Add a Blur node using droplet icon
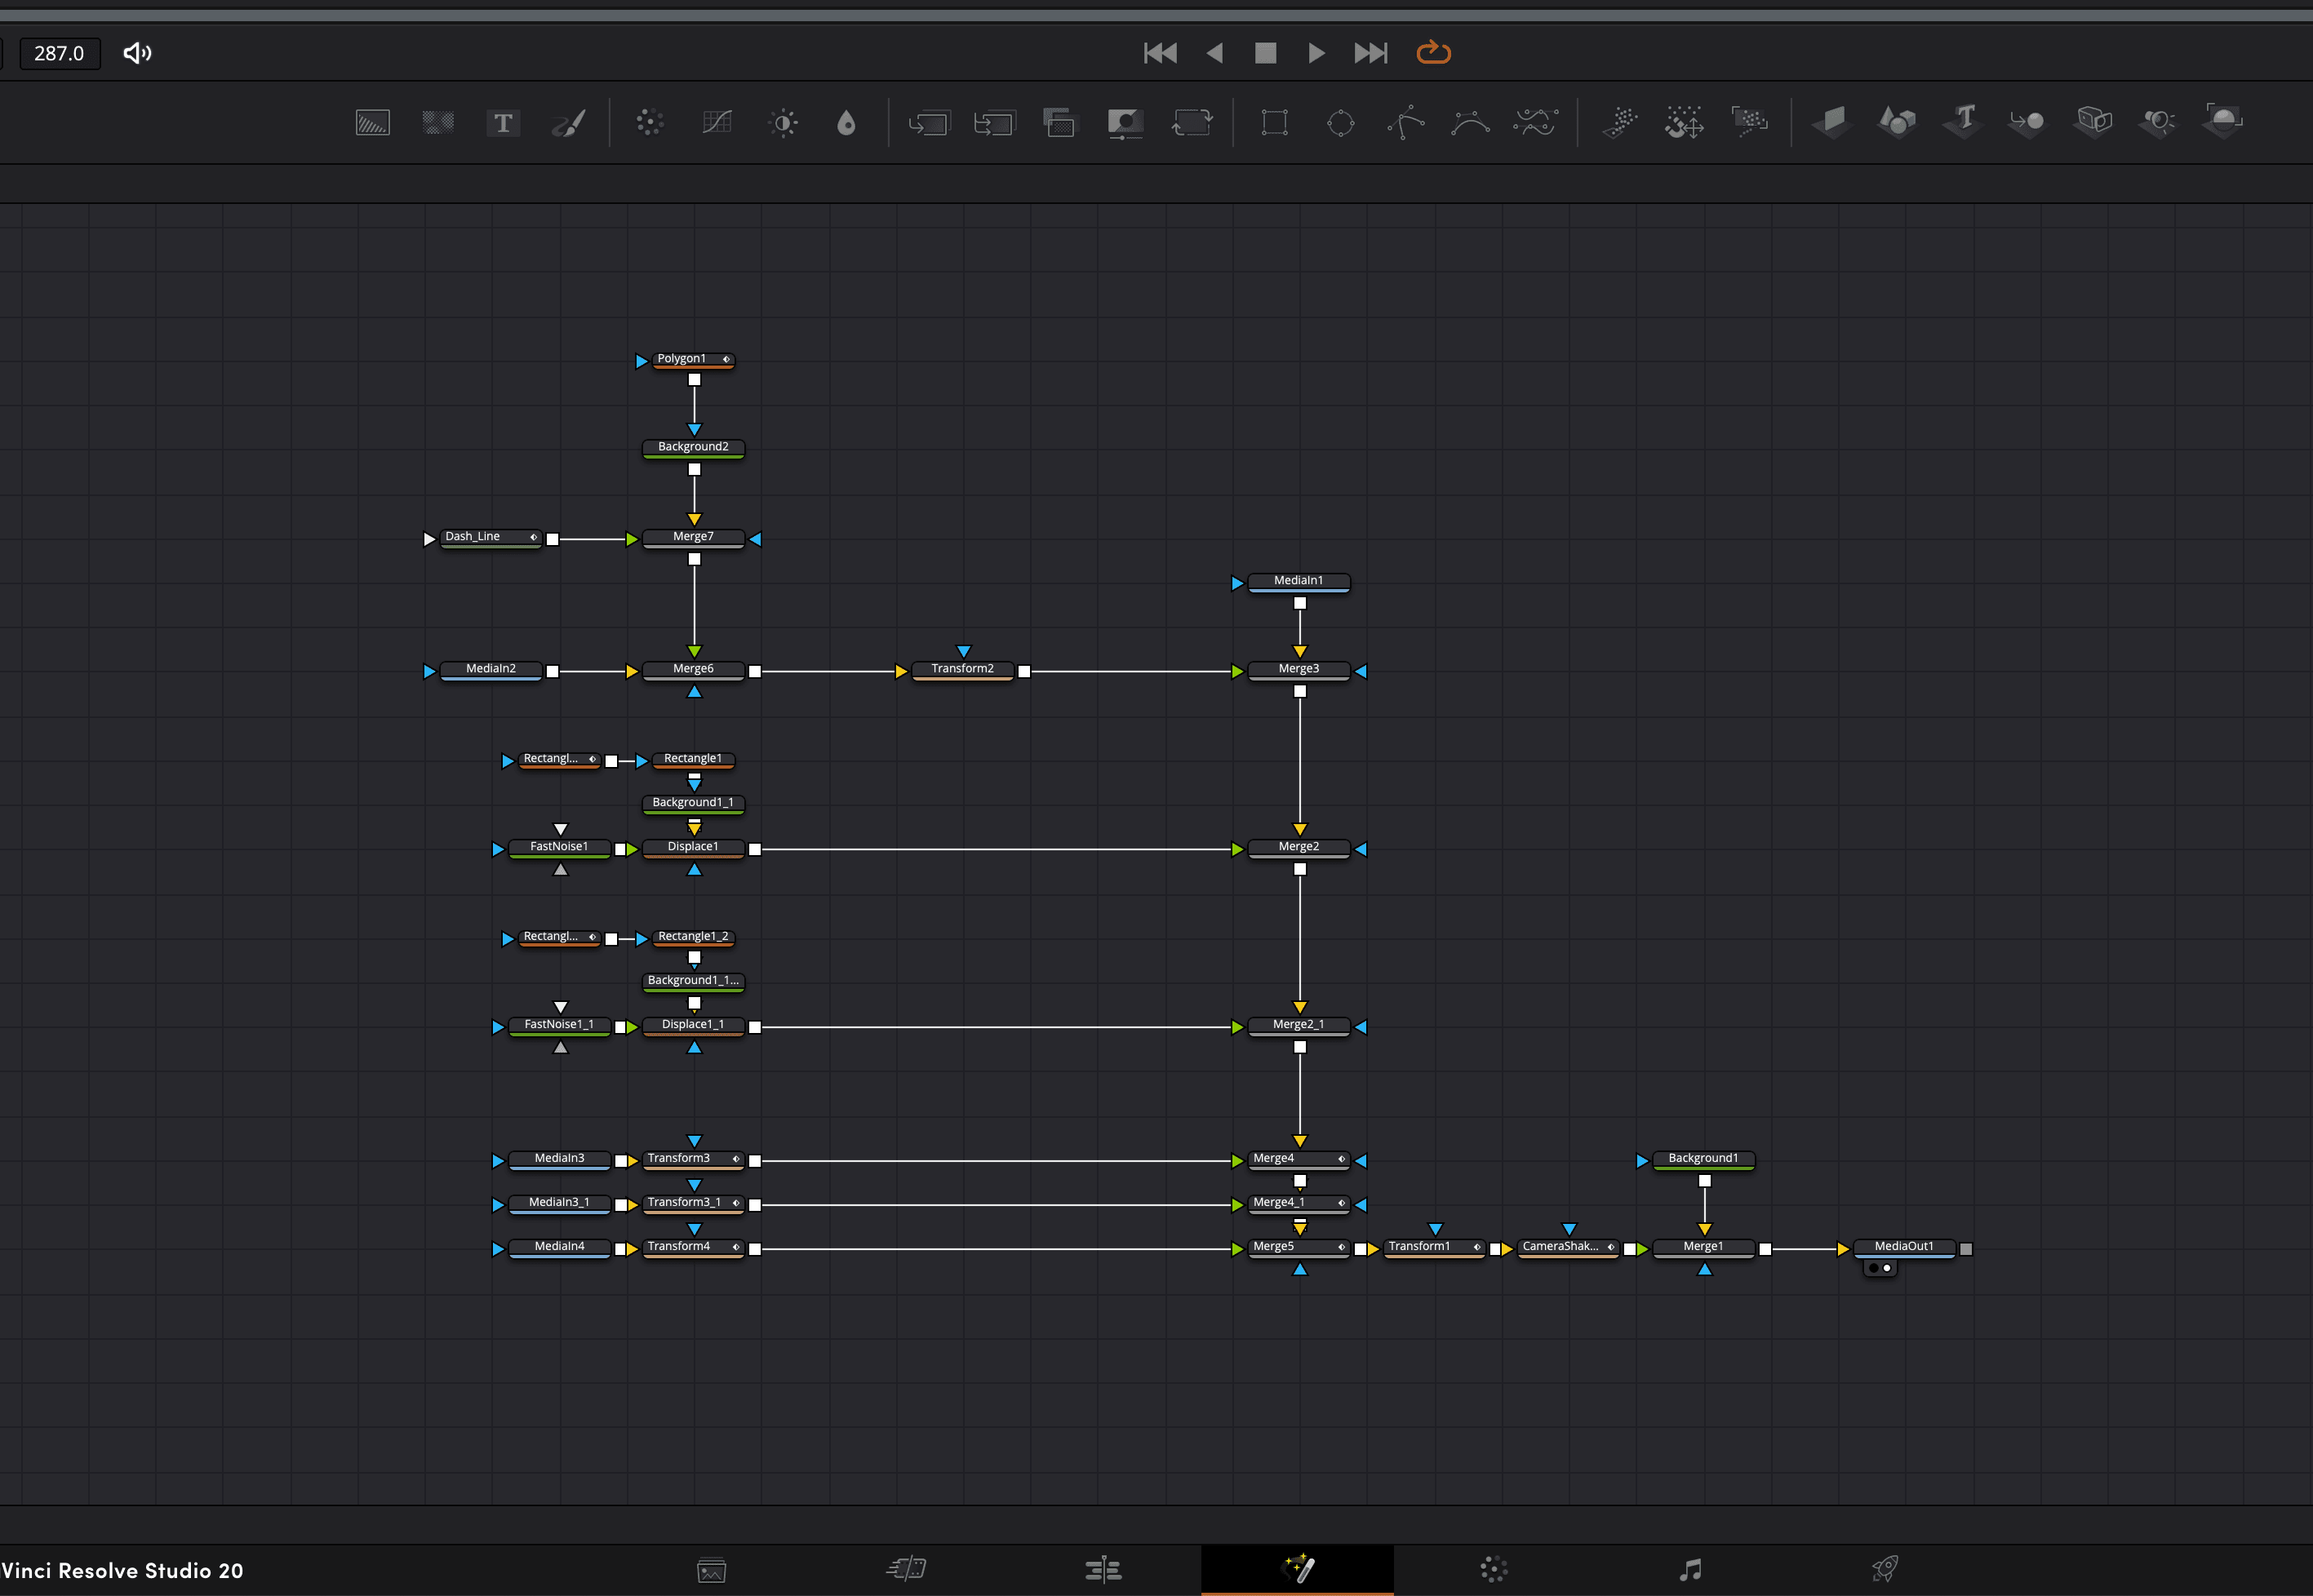This screenshot has width=2313, height=1596. 846,123
